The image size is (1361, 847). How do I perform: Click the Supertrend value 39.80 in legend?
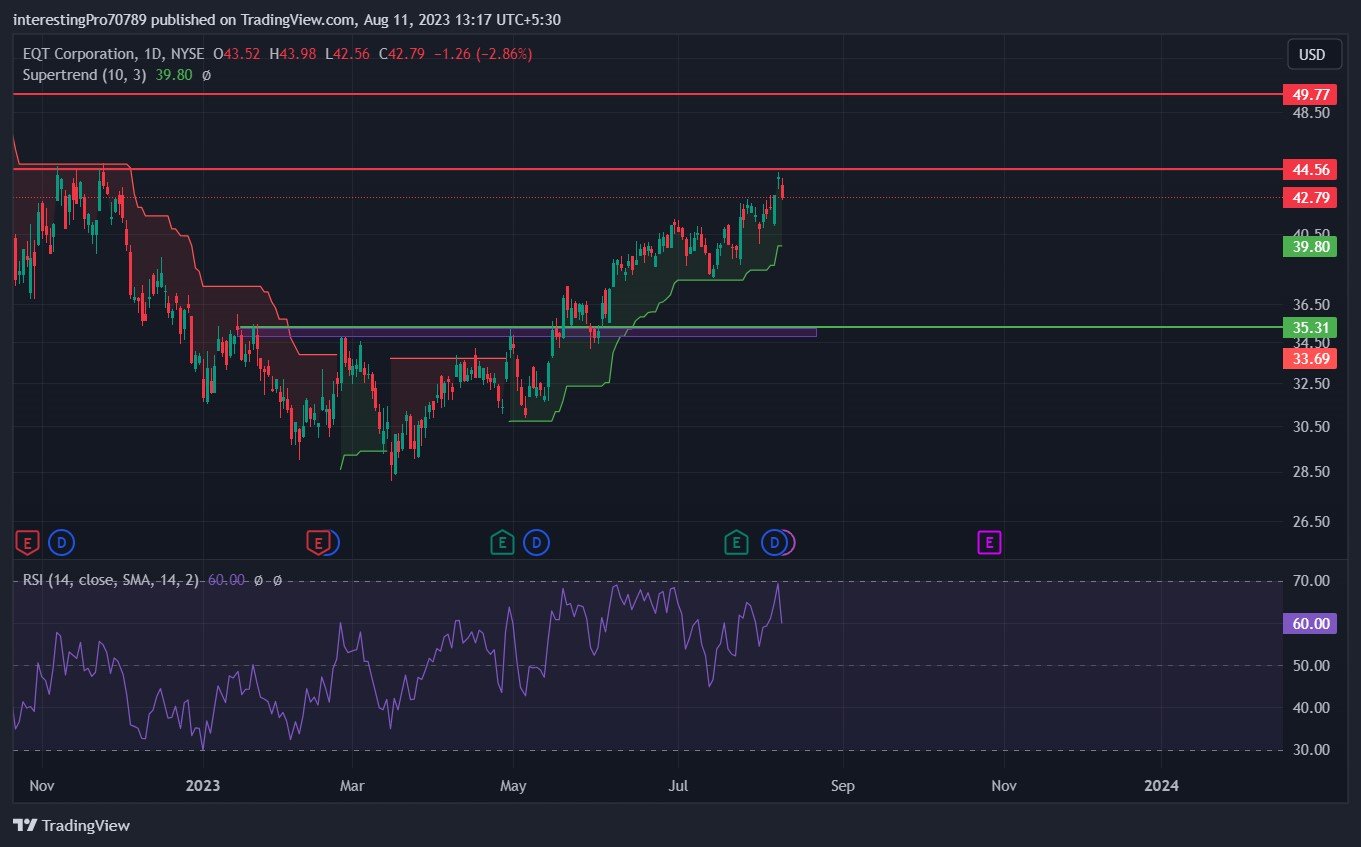(174, 75)
